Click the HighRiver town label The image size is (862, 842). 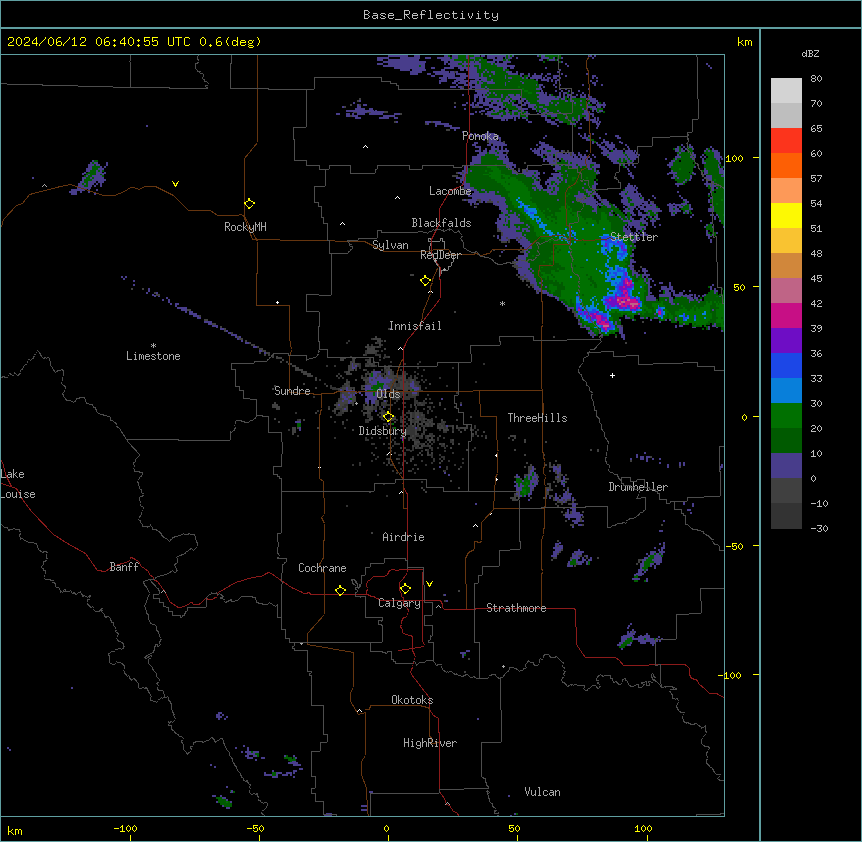[x=430, y=743]
